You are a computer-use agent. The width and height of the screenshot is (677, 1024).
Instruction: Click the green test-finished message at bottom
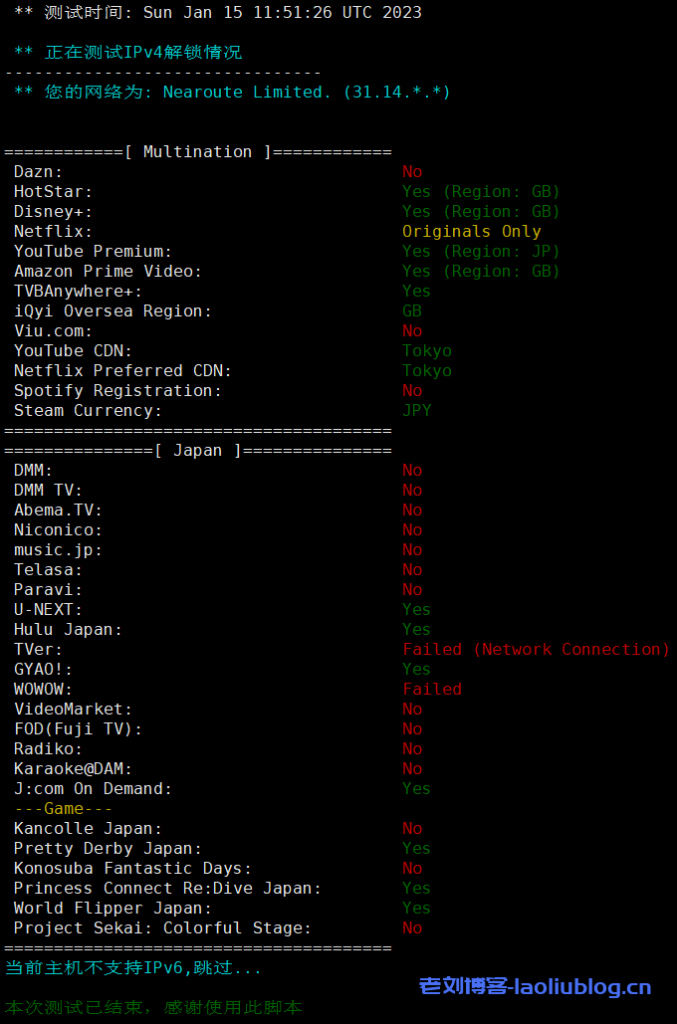(153, 1007)
